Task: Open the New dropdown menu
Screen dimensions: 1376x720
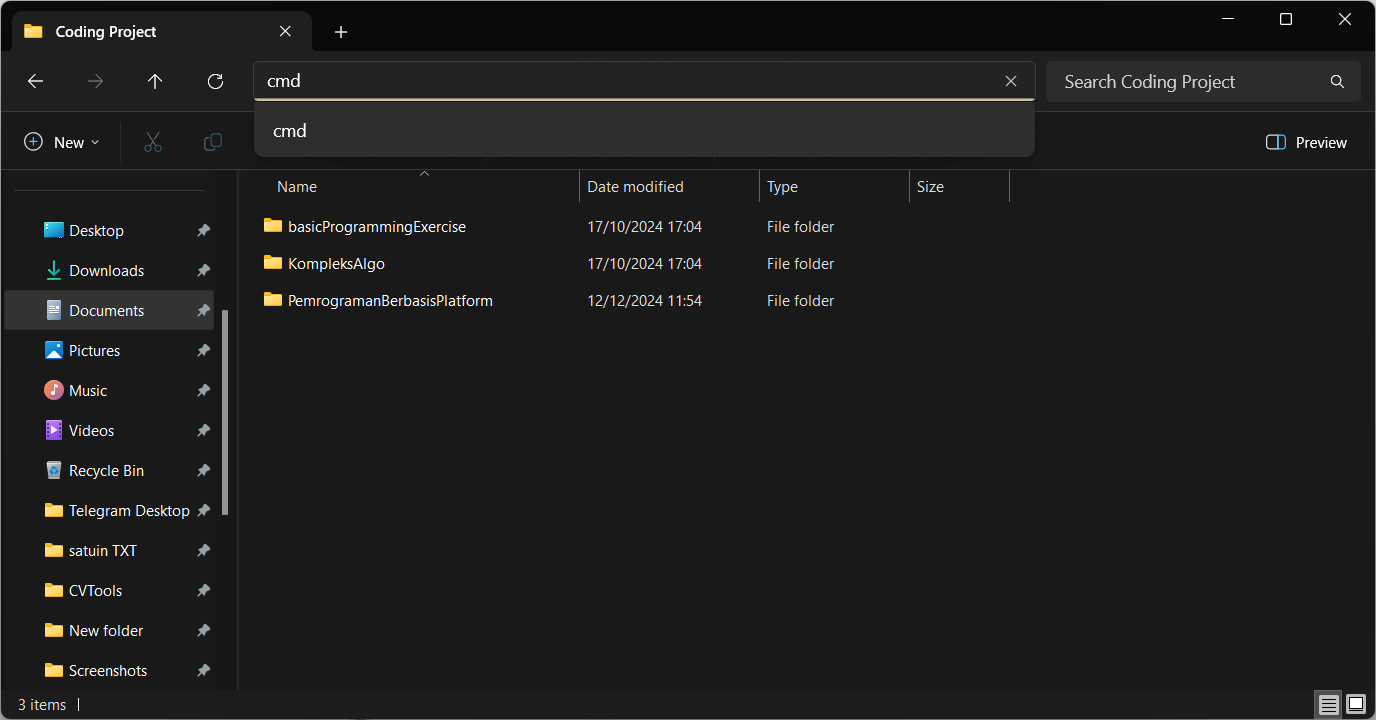Action: click(x=62, y=142)
